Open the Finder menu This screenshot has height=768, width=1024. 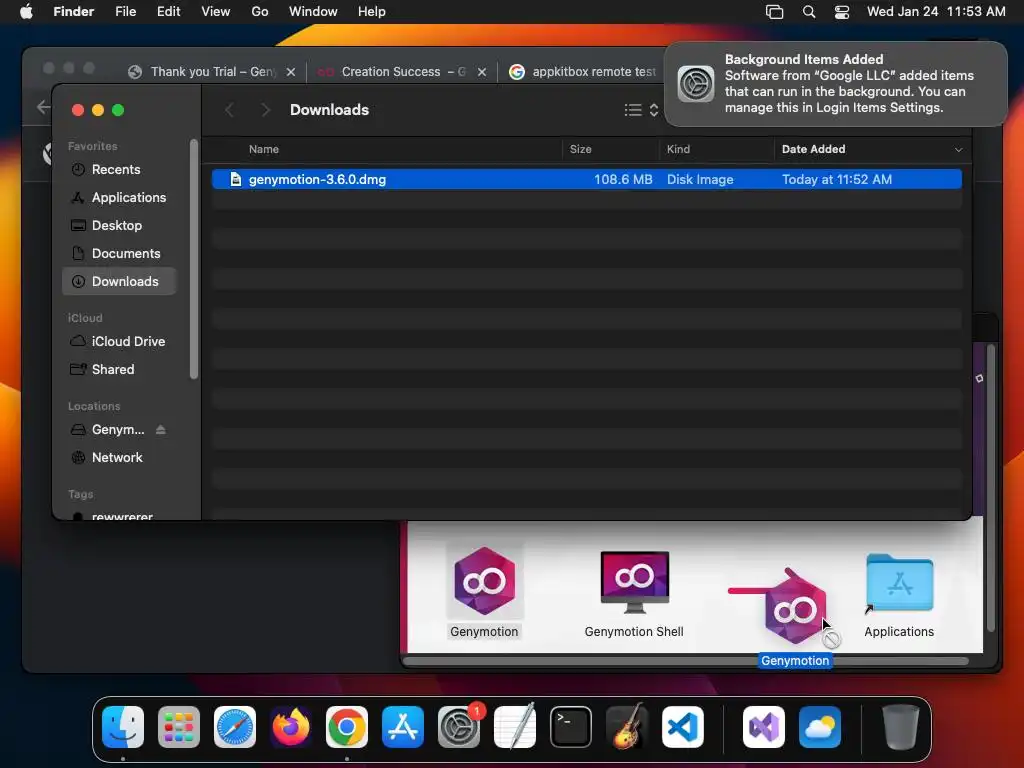click(74, 12)
